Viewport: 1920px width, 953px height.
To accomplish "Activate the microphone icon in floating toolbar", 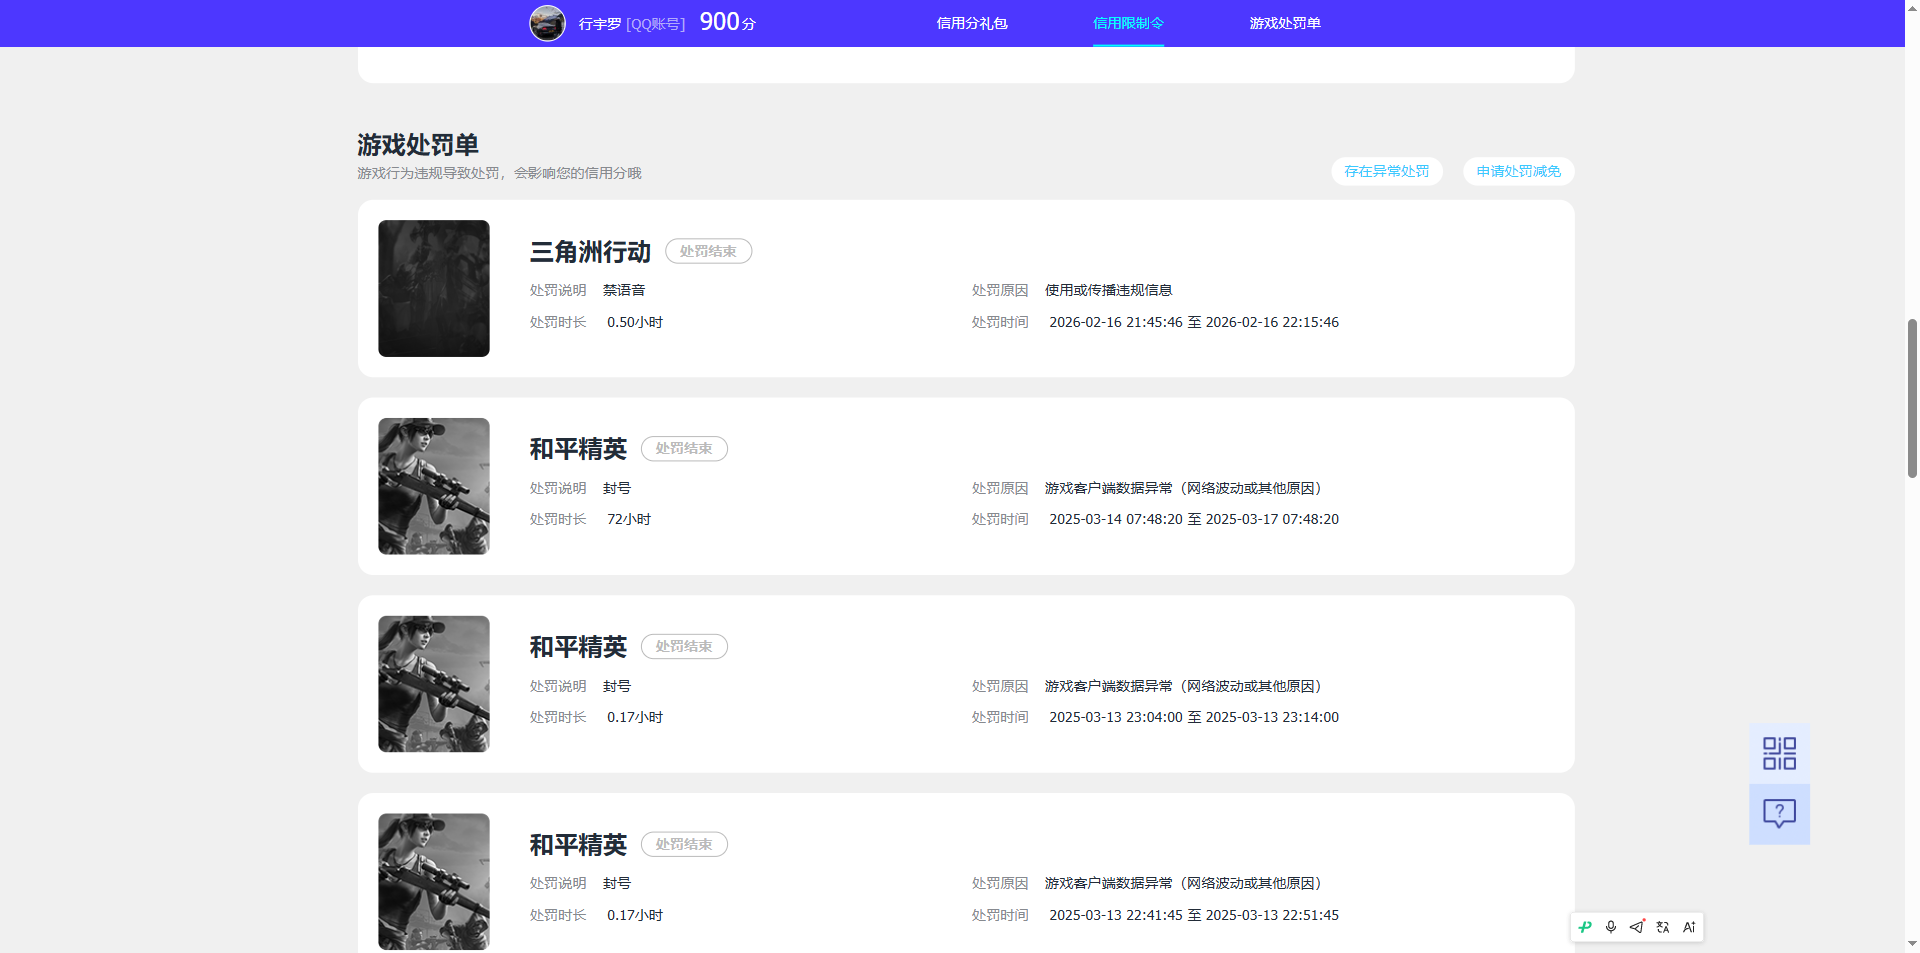I will pos(1611,927).
